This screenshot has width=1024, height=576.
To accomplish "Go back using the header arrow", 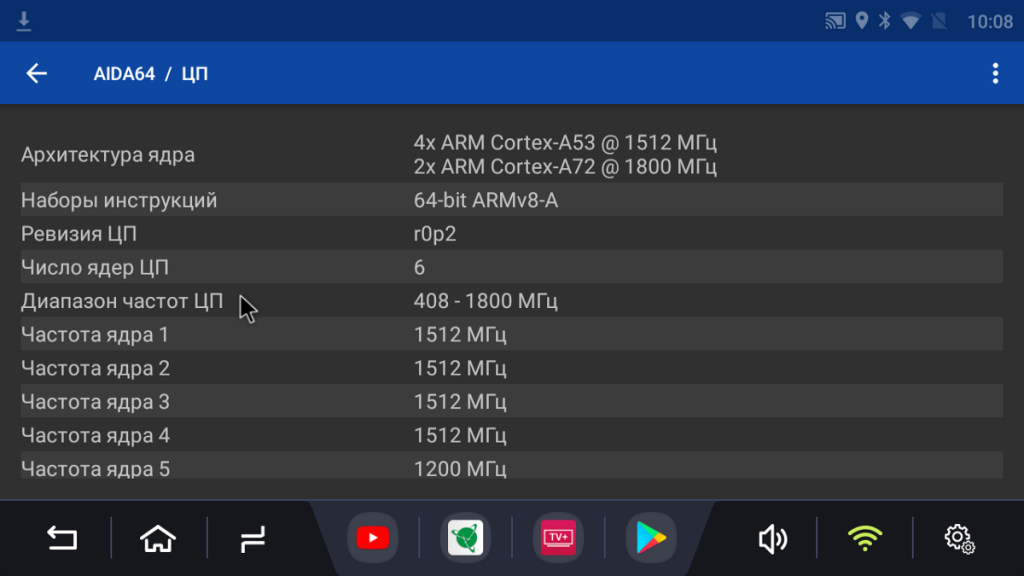I will tap(37, 73).
